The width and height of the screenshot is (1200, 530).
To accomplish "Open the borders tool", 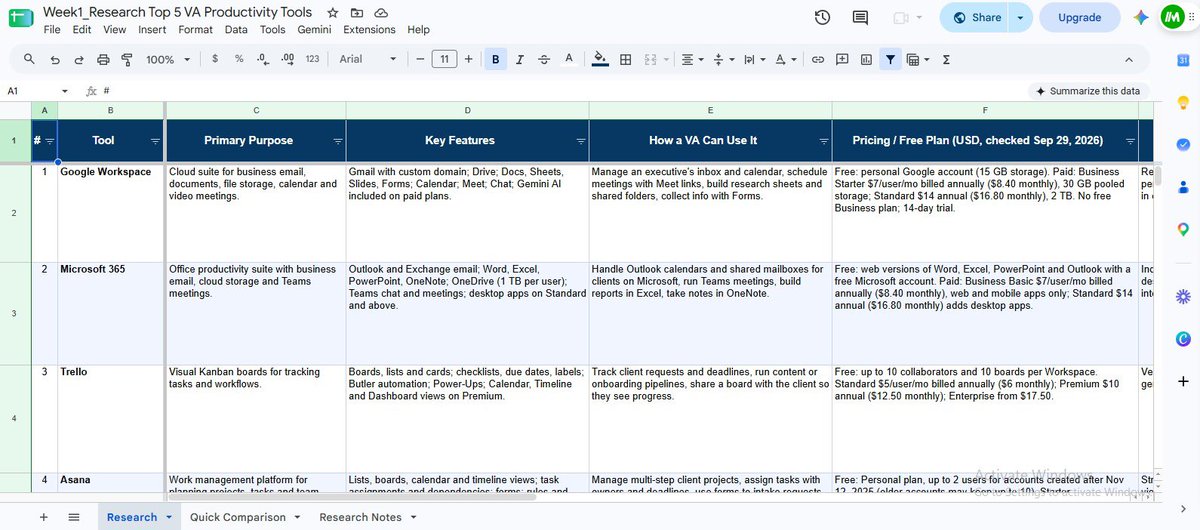I will tap(626, 60).
